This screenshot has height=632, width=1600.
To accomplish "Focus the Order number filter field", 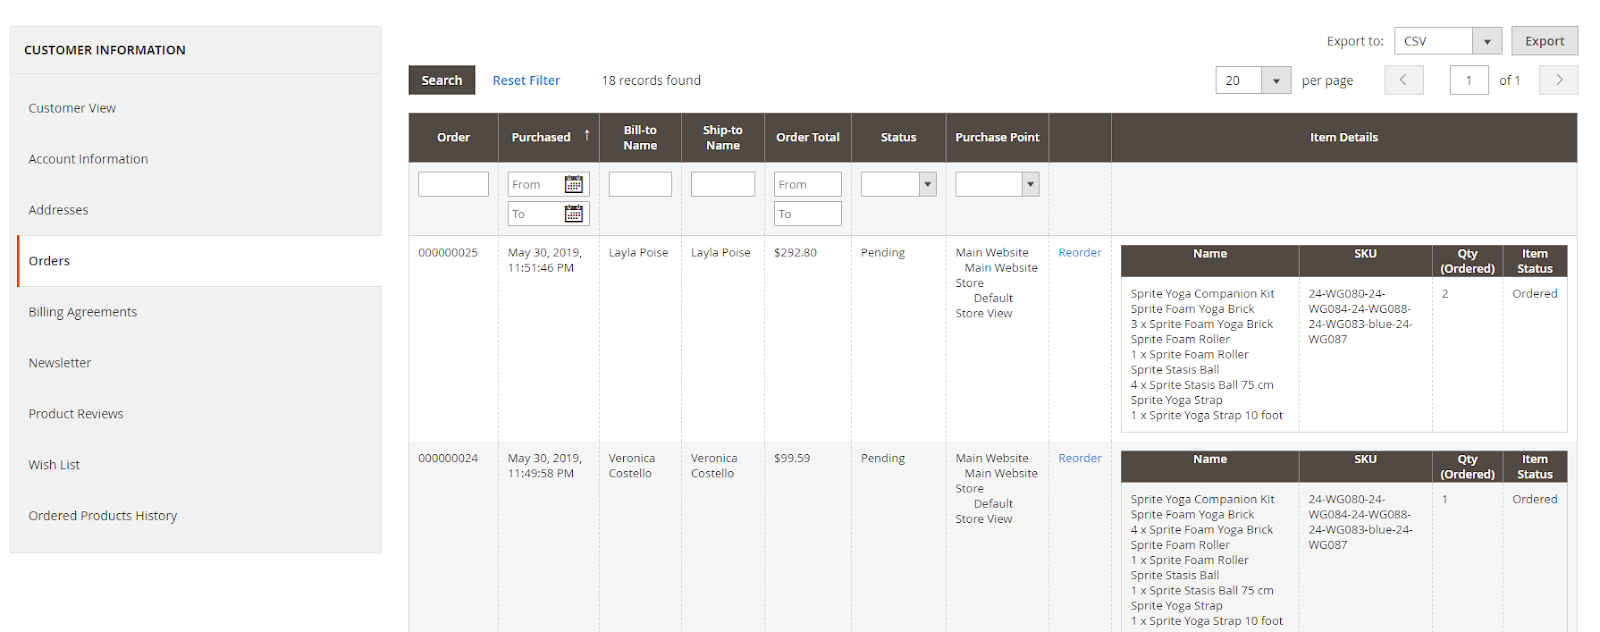I will [453, 184].
